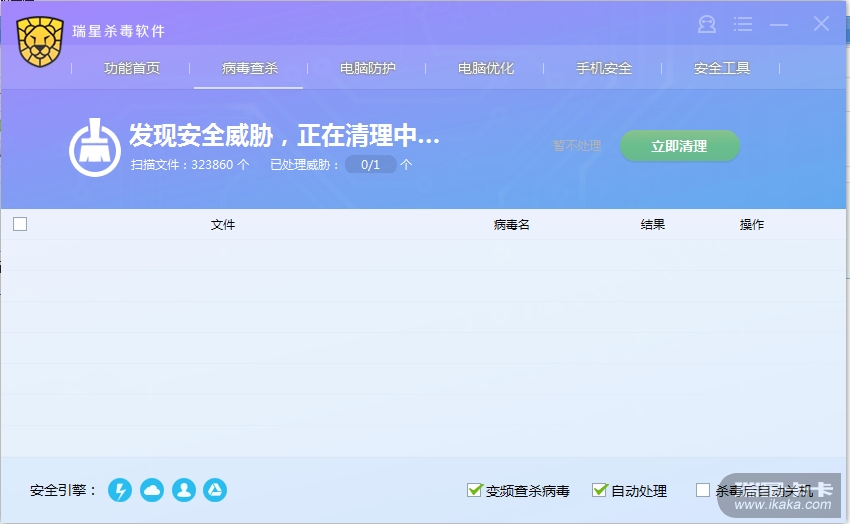Screen dimensions: 850x524
Task: Click the 安全引擎： label
Action: (63, 490)
